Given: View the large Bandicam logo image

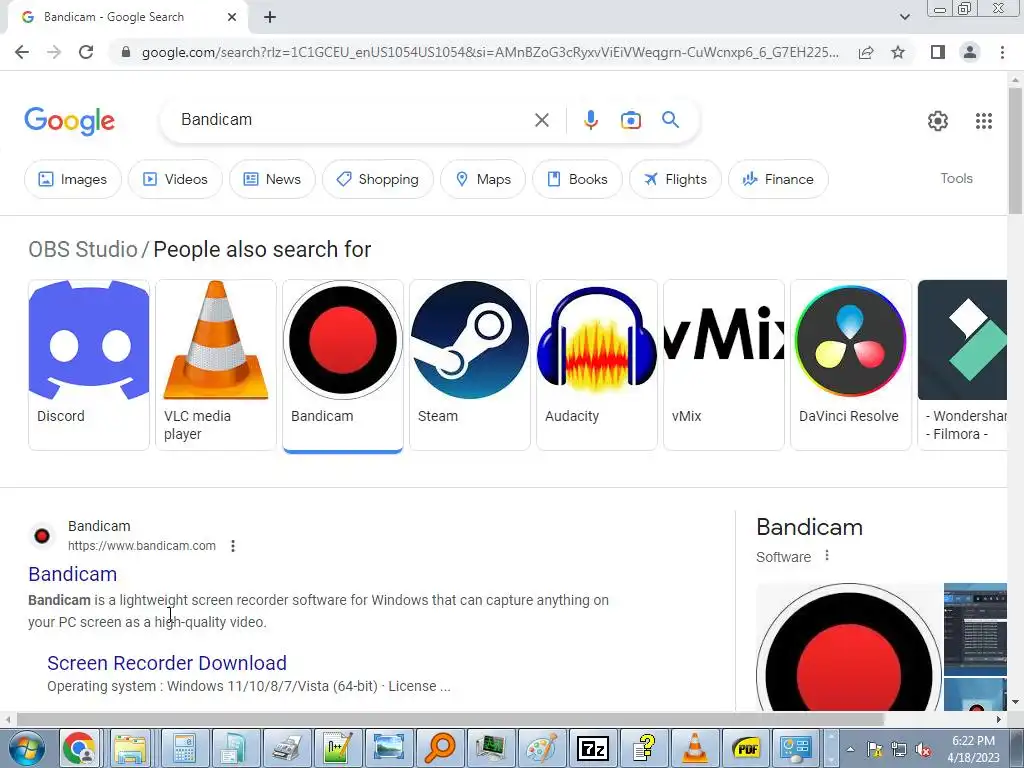Looking at the screenshot, I should [x=848, y=647].
